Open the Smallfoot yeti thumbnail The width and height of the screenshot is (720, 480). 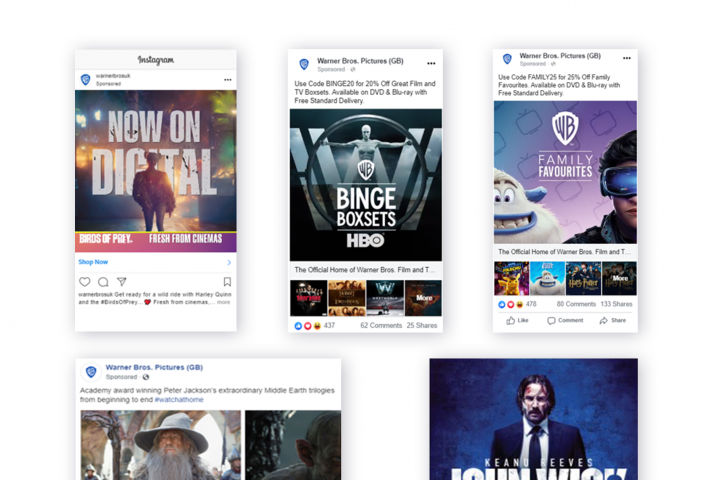[547, 278]
